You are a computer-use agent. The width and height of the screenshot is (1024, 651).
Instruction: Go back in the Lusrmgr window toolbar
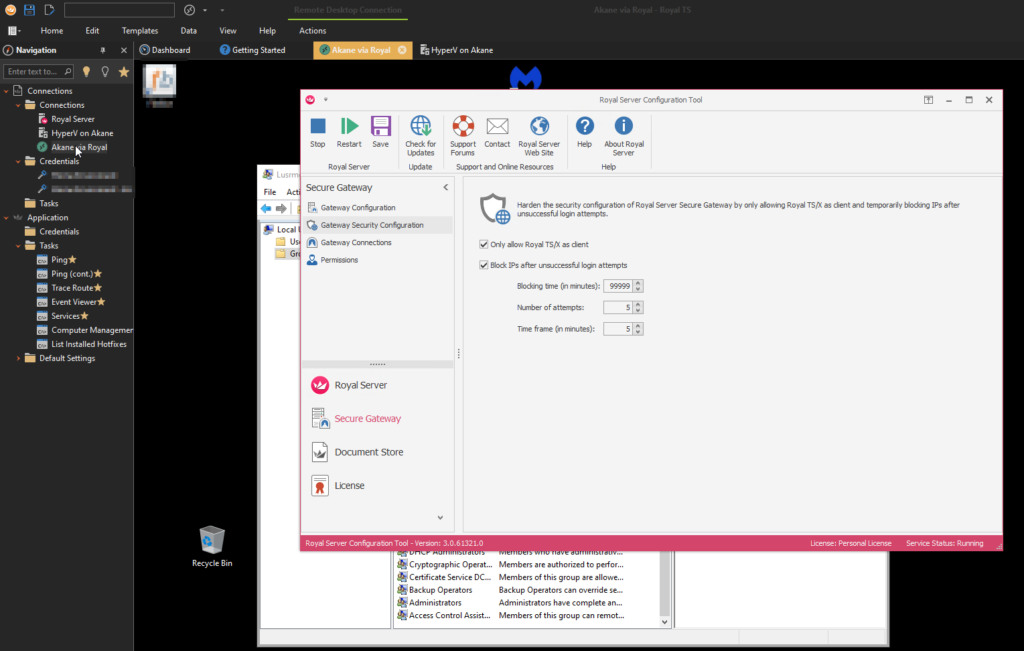pos(266,208)
